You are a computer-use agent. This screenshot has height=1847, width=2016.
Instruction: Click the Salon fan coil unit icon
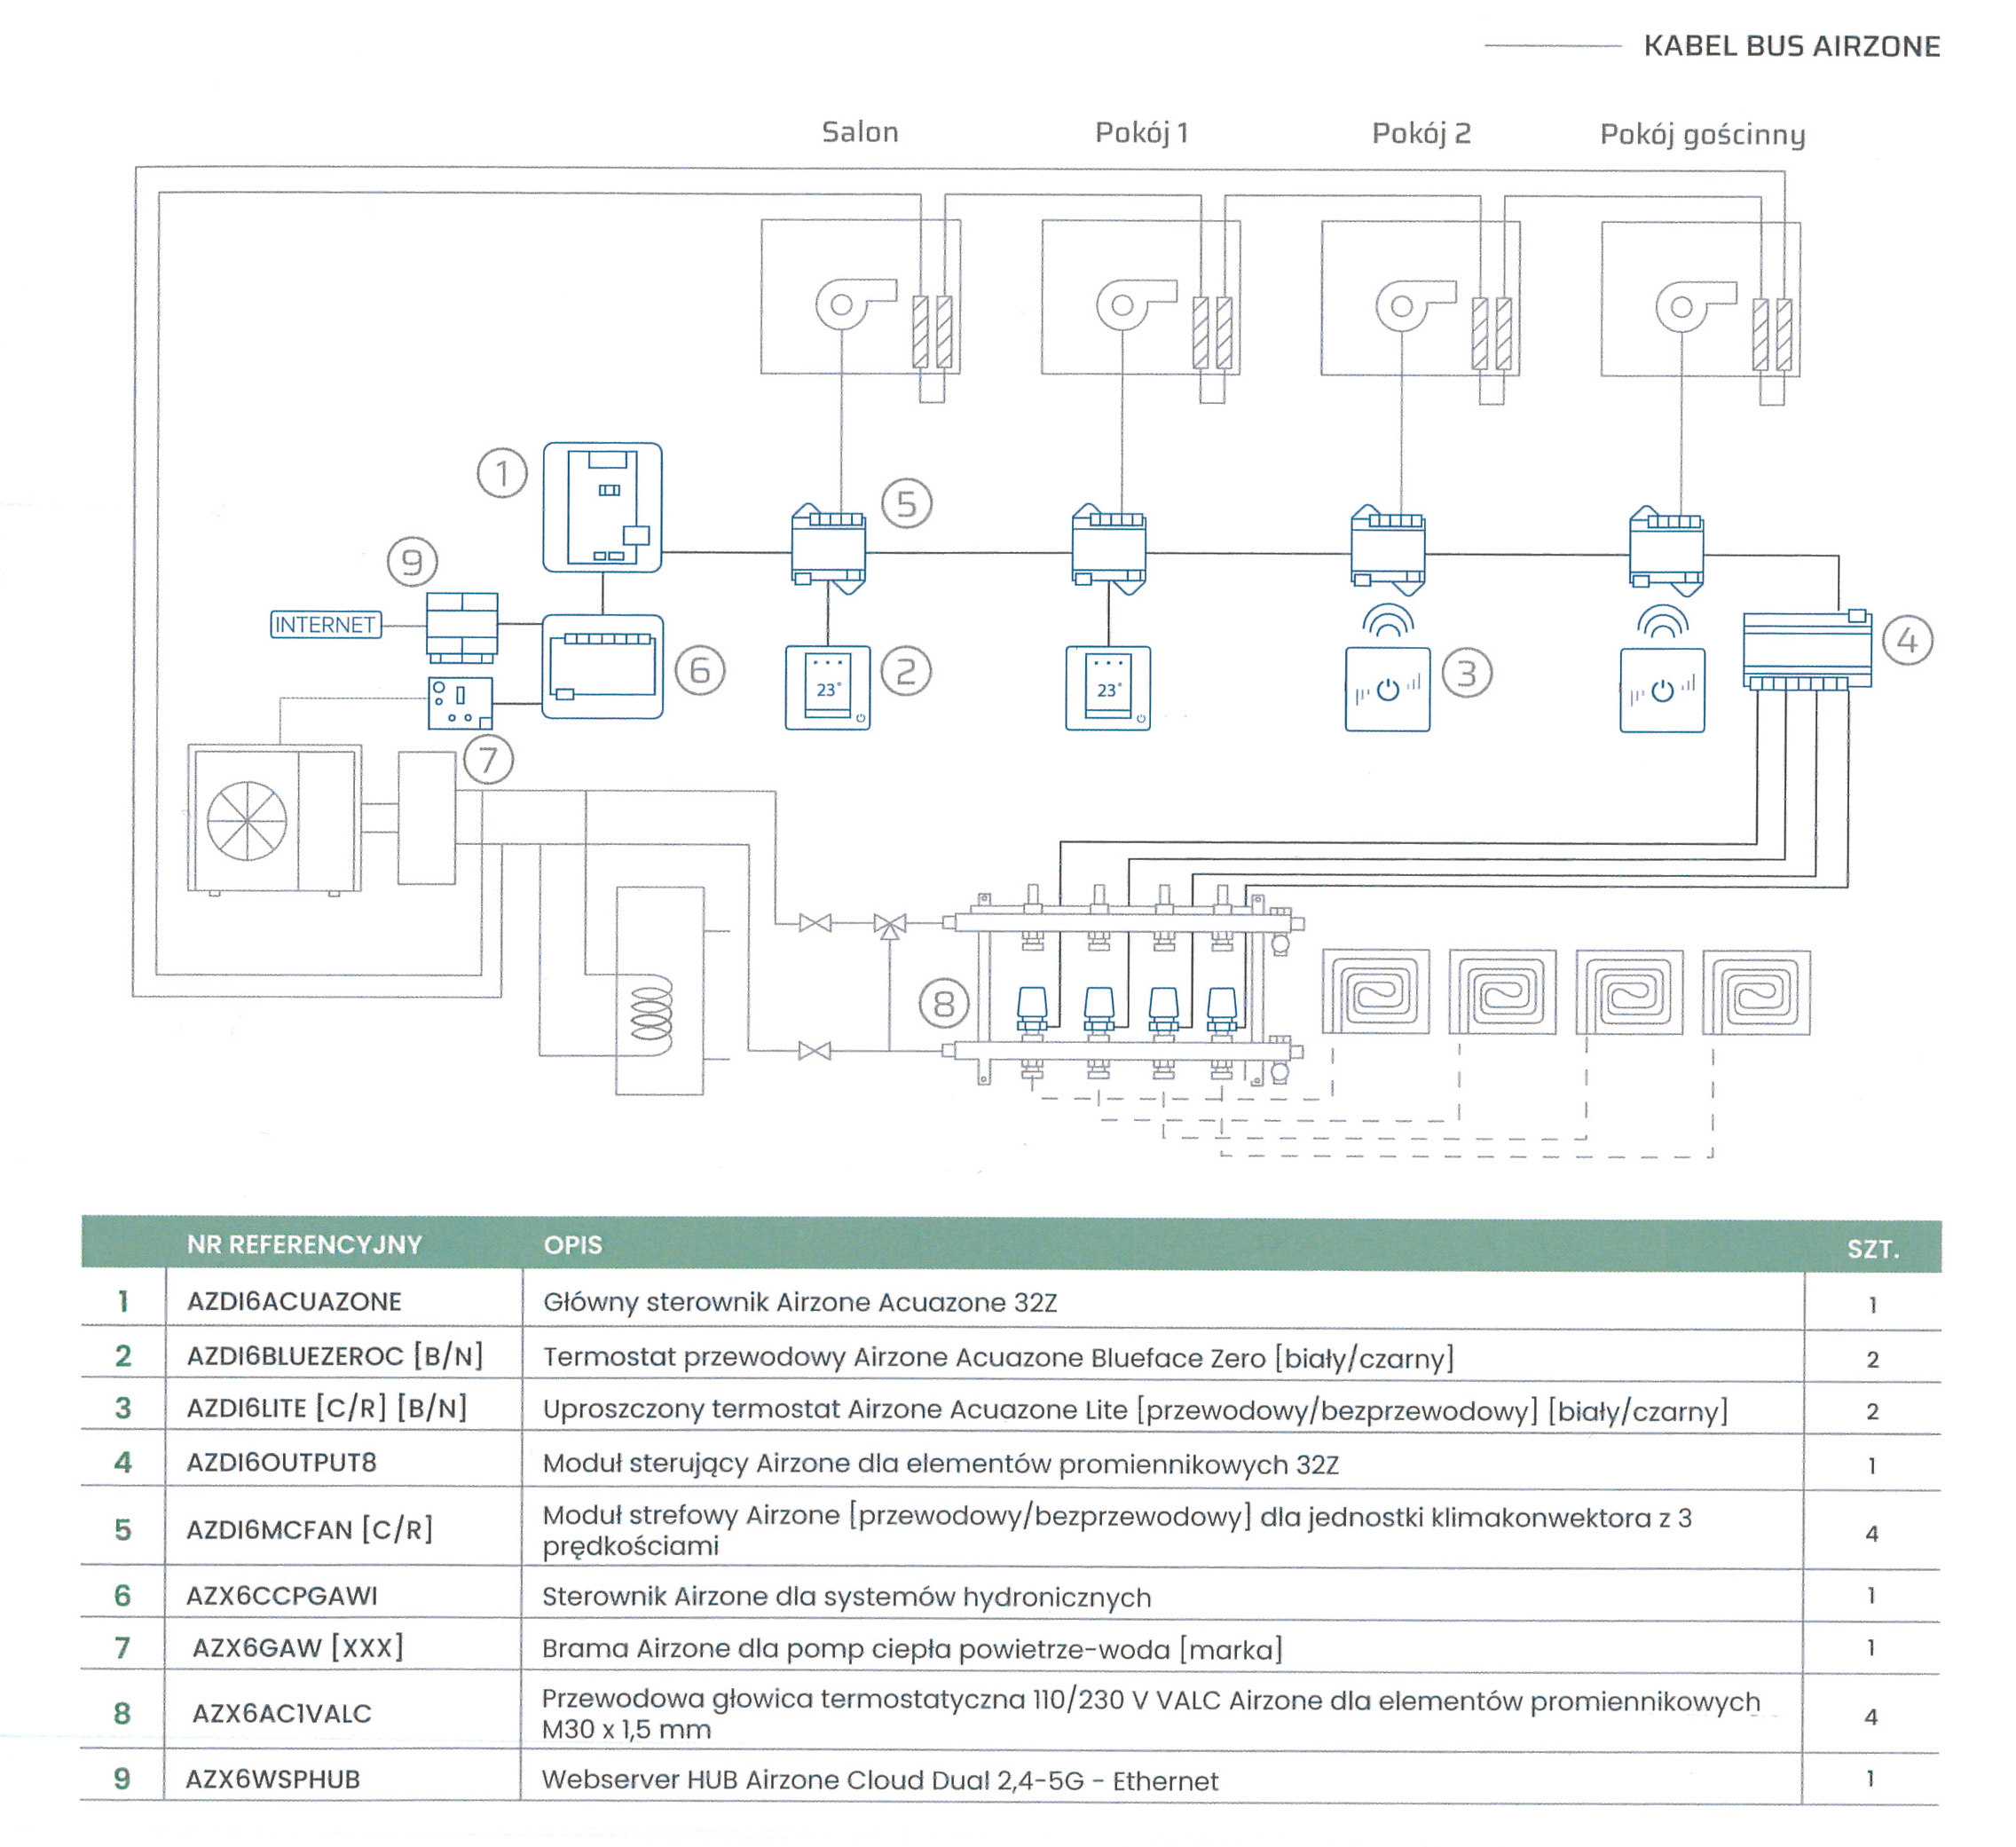(860, 297)
